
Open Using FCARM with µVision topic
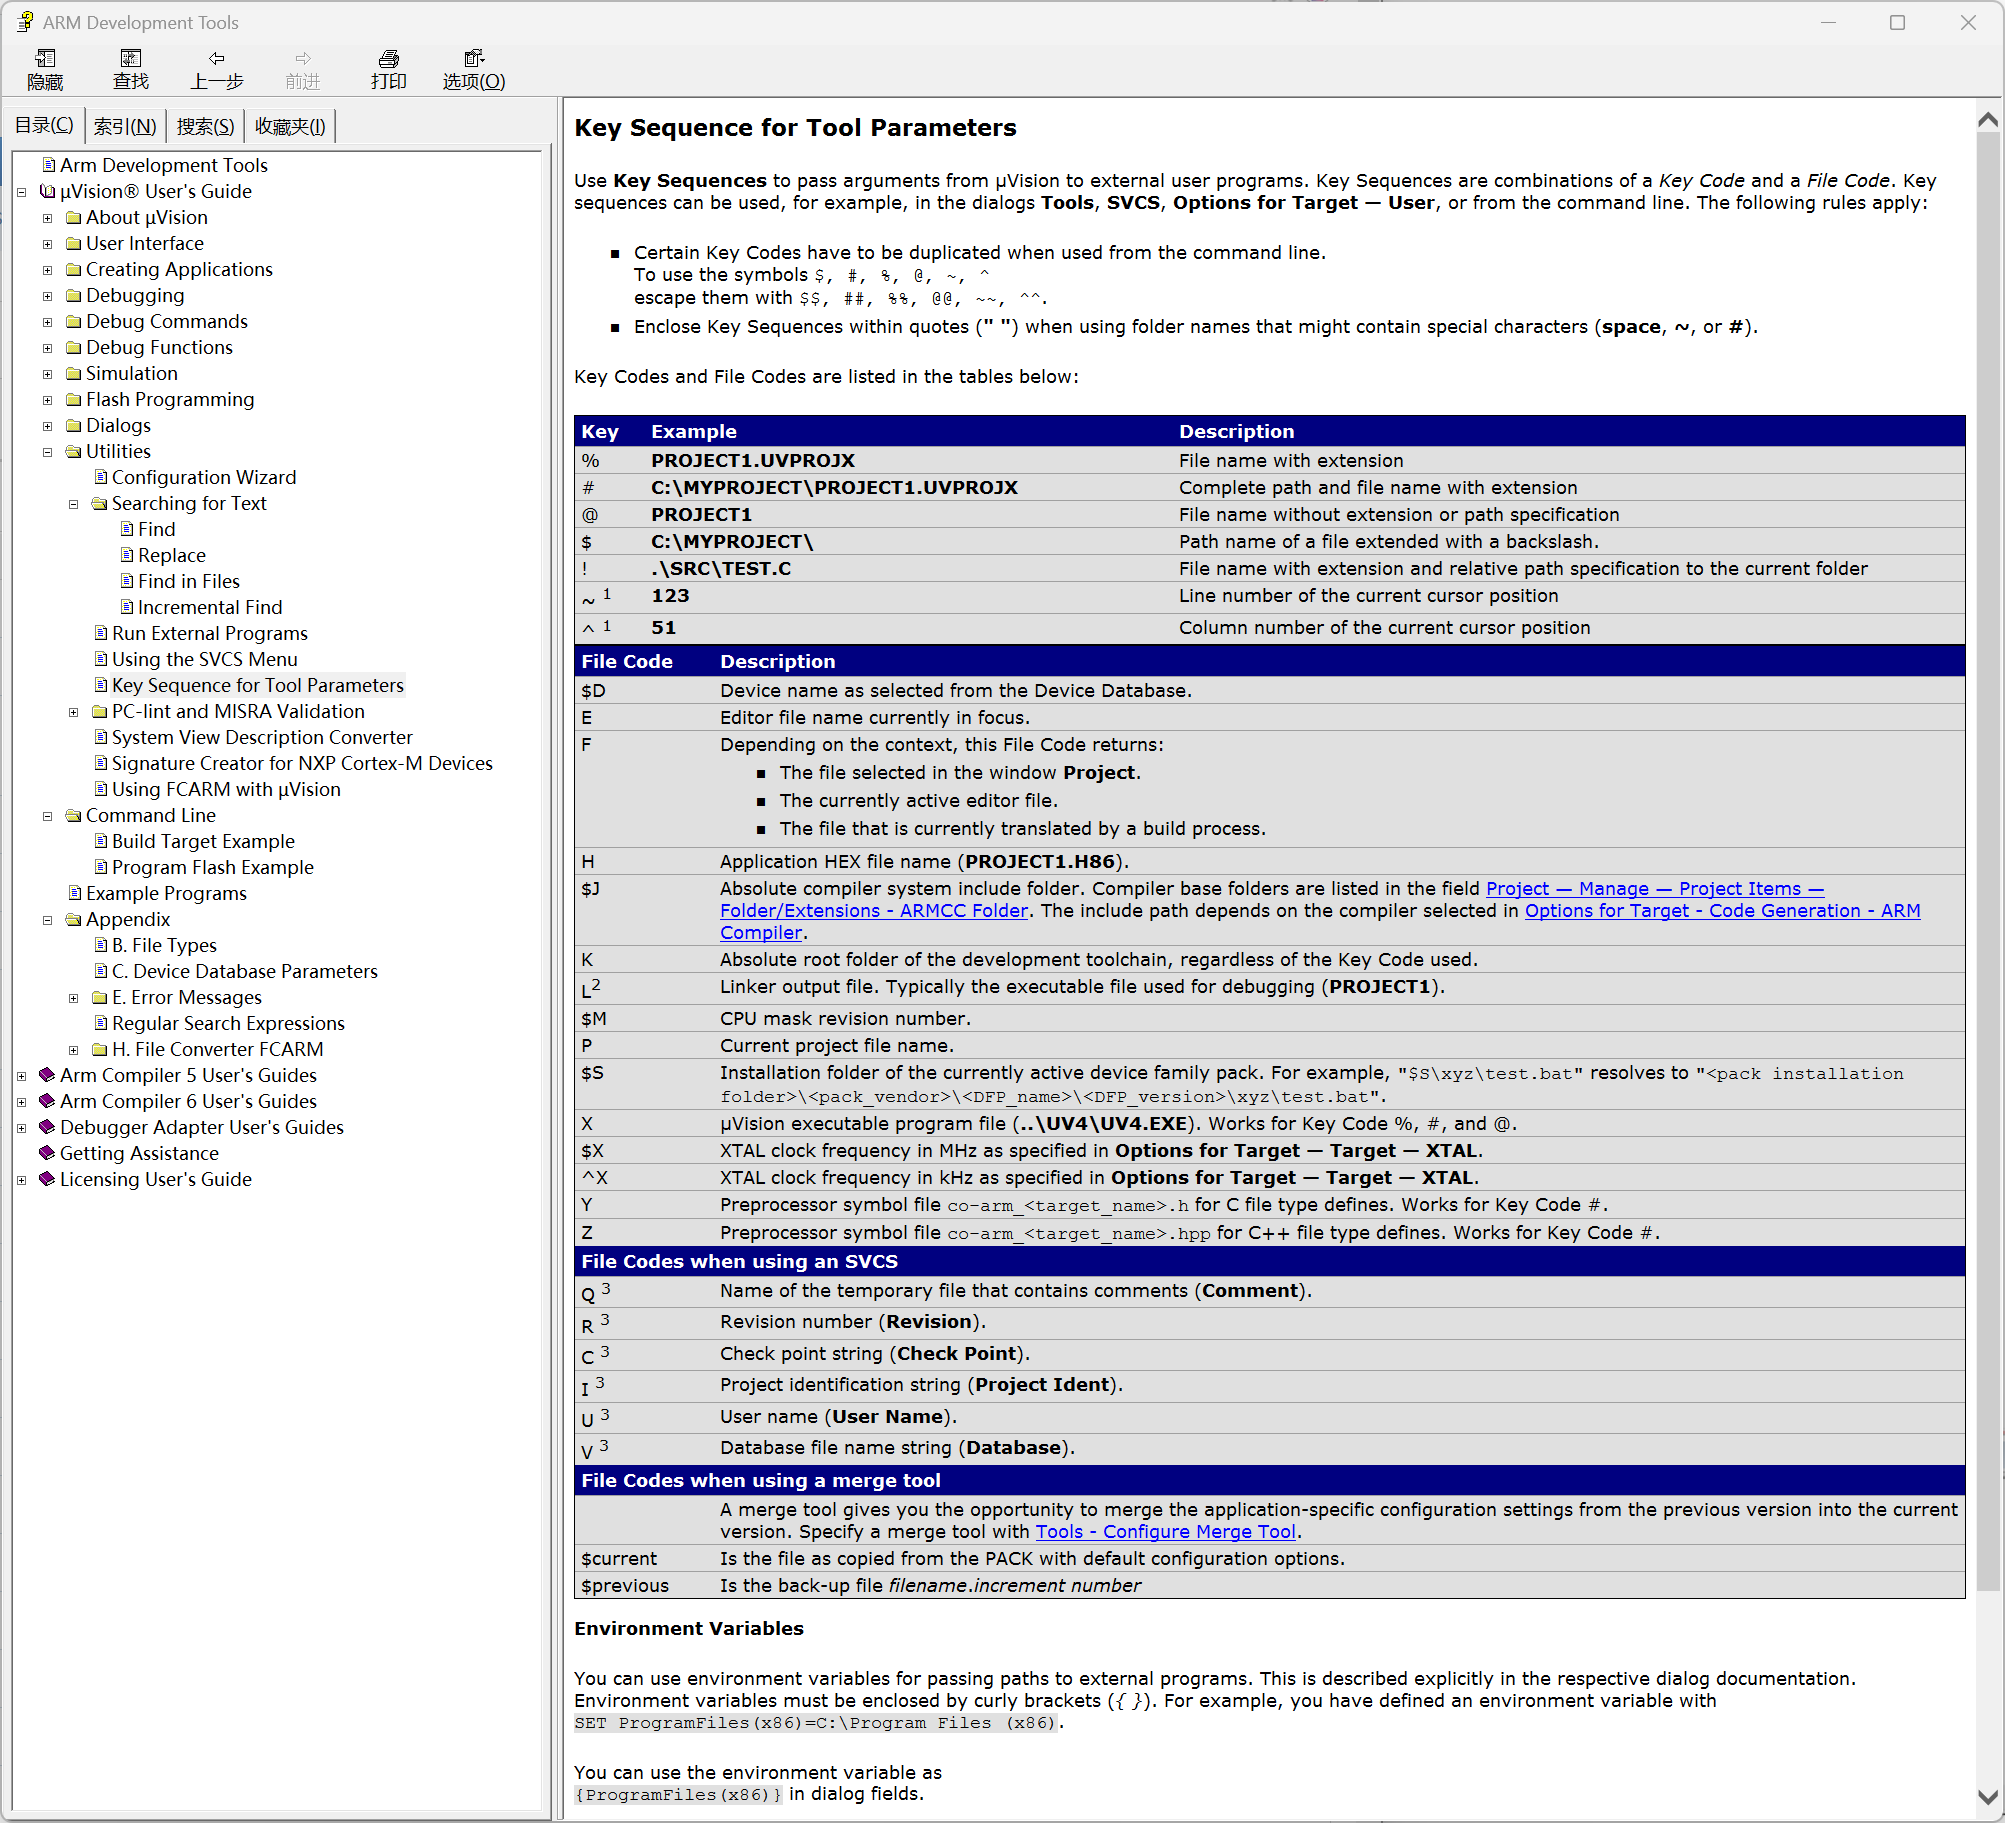[x=226, y=789]
